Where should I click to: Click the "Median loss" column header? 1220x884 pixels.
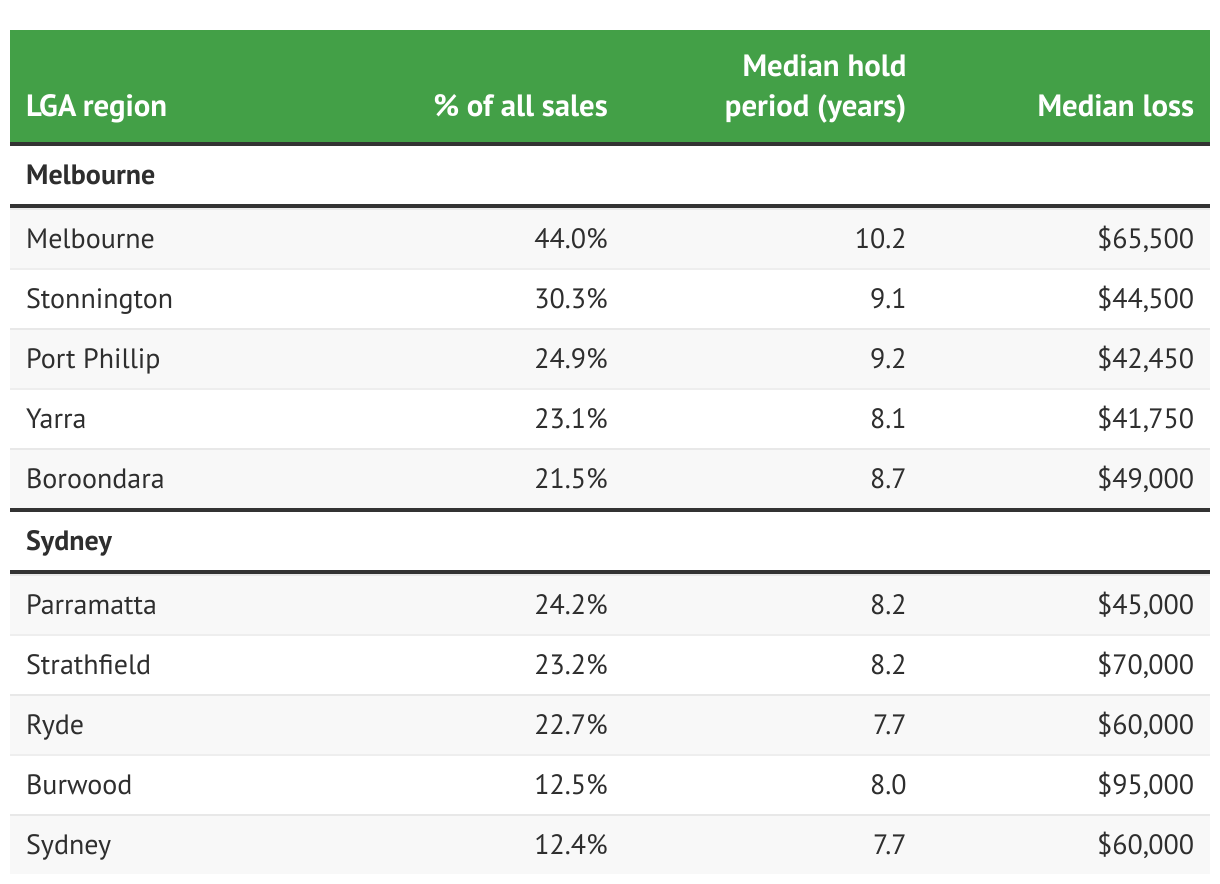point(1115,106)
